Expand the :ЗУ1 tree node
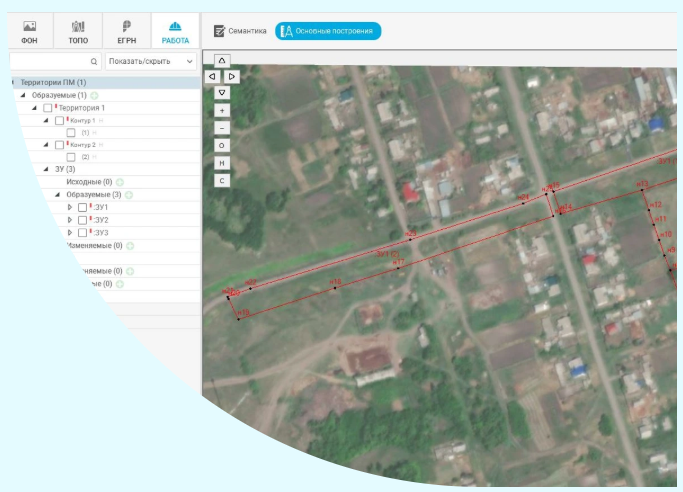This screenshot has height=492, width=683. point(70,207)
